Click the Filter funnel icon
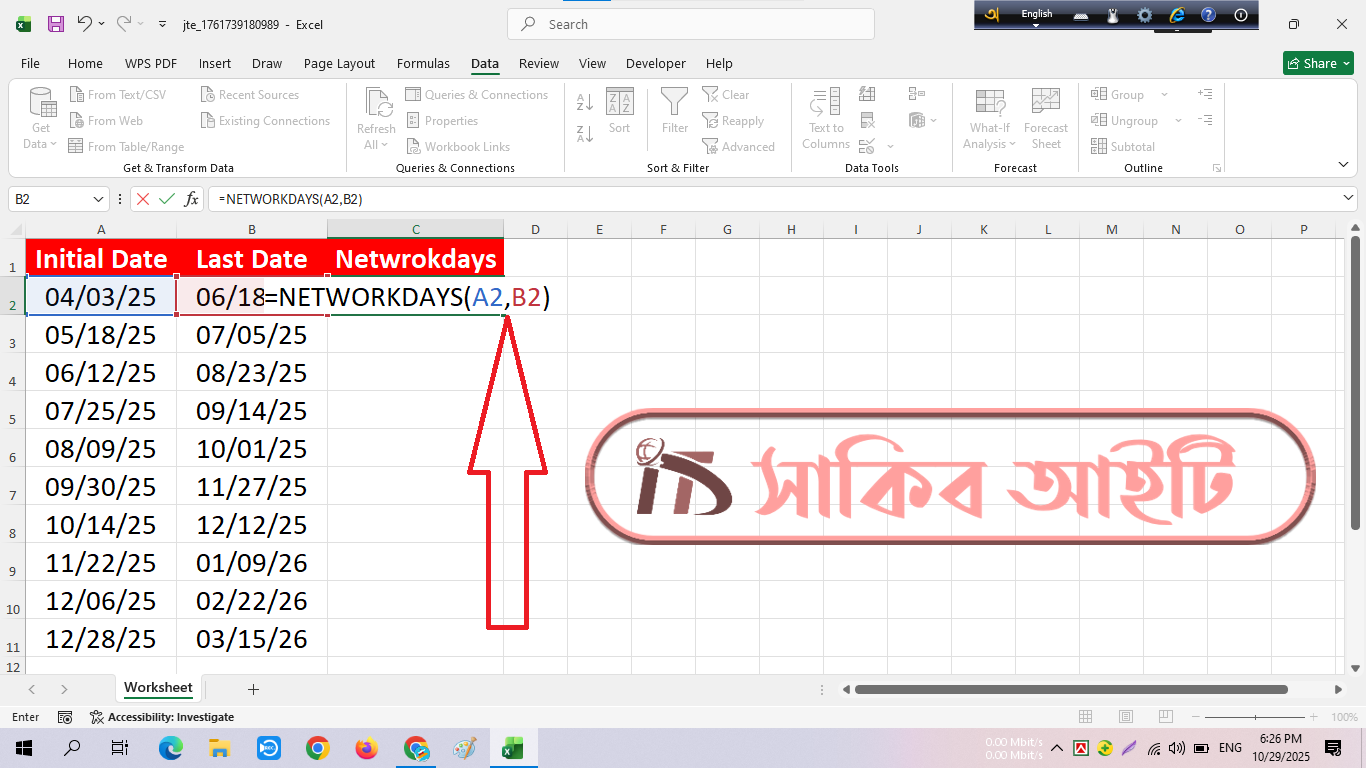 (675, 109)
